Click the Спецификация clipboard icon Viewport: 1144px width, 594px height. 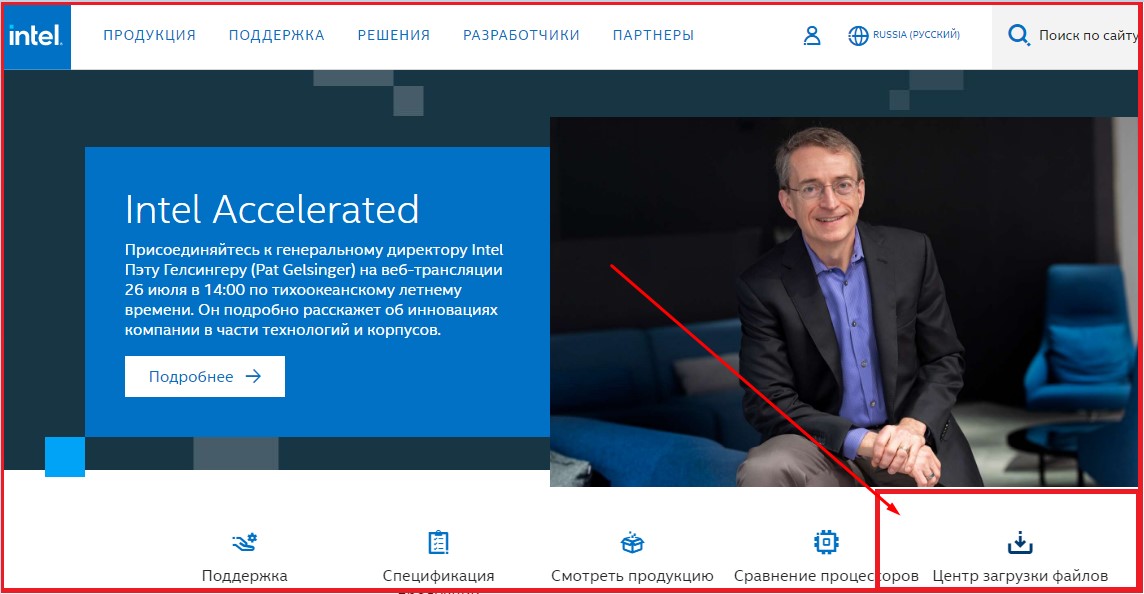438,542
